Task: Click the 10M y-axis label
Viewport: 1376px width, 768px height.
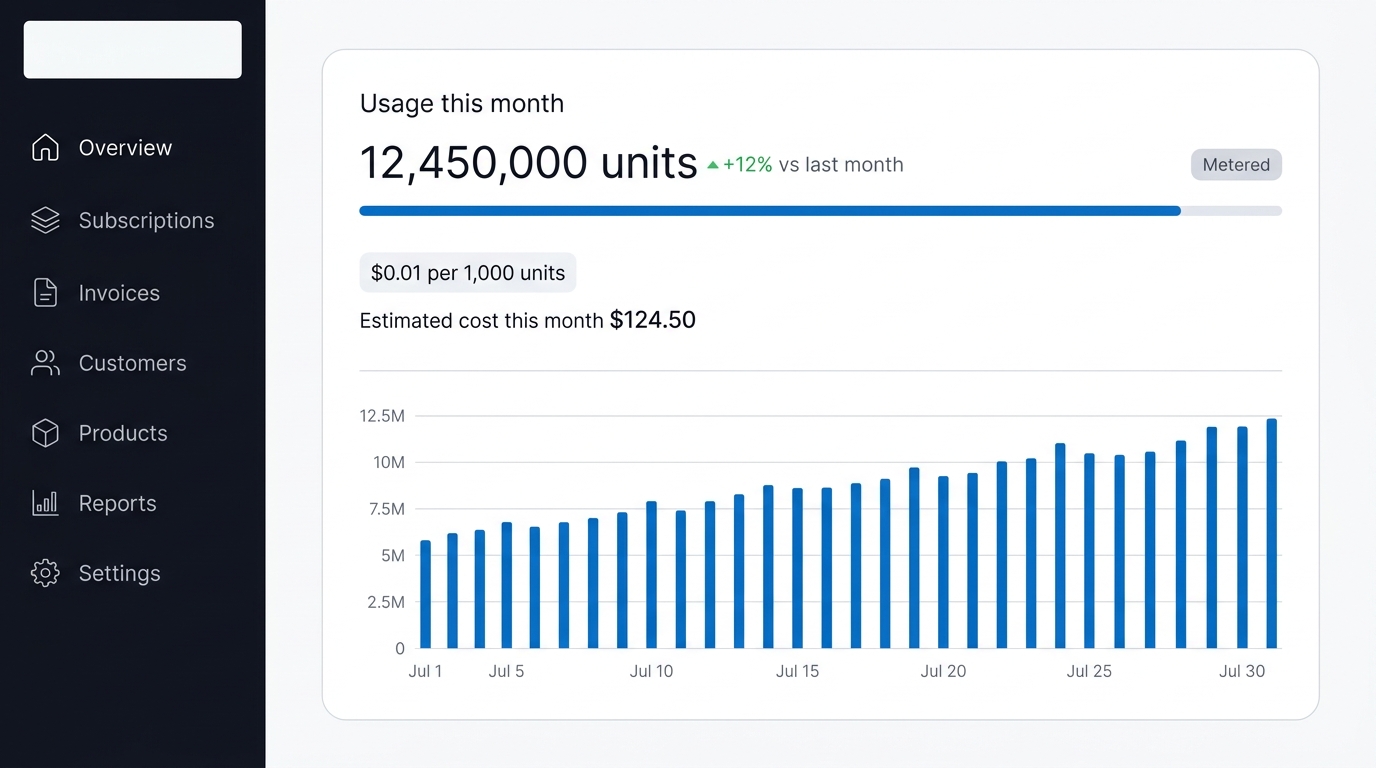Action: pos(389,462)
